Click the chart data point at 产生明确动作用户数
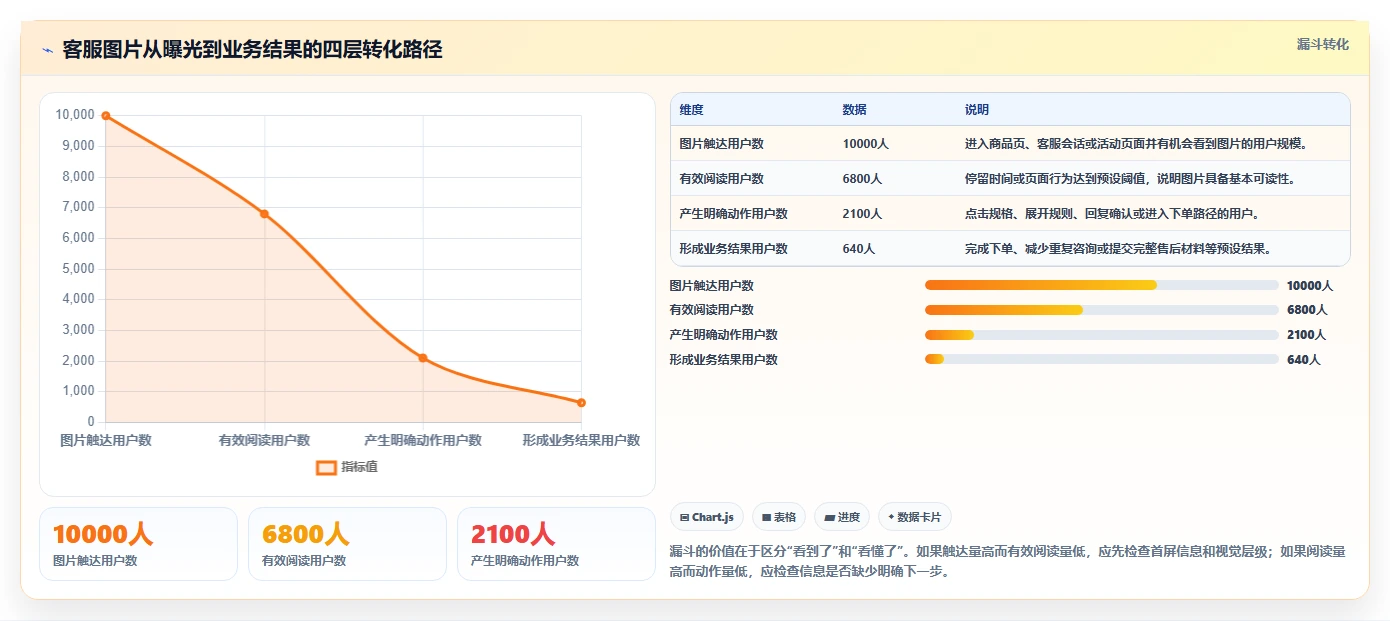Viewport: 1390px width, 621px height. (x=423, y=358)
